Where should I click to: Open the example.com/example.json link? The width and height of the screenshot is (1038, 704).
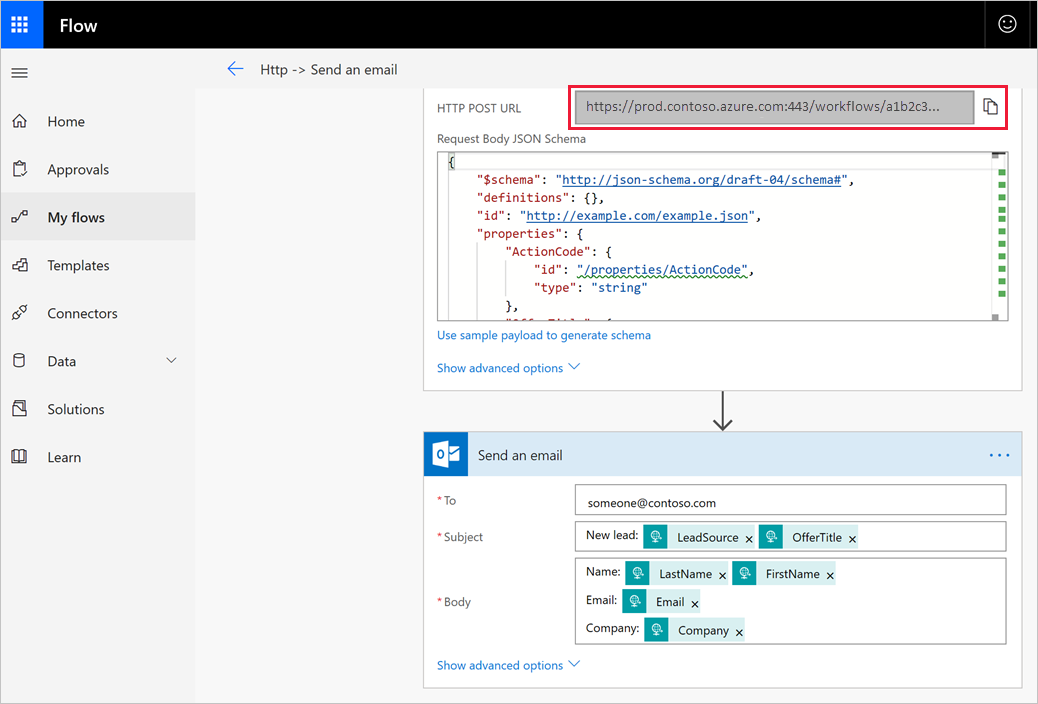tap(637, 215)
